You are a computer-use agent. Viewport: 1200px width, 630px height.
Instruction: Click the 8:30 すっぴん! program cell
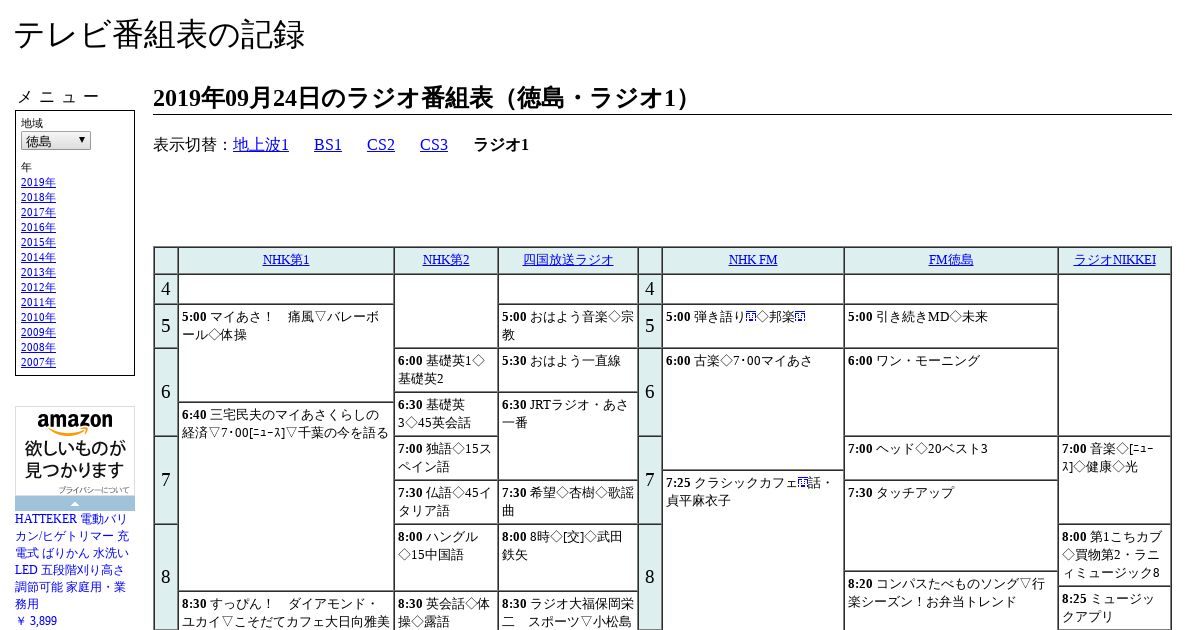pos(286,611)
